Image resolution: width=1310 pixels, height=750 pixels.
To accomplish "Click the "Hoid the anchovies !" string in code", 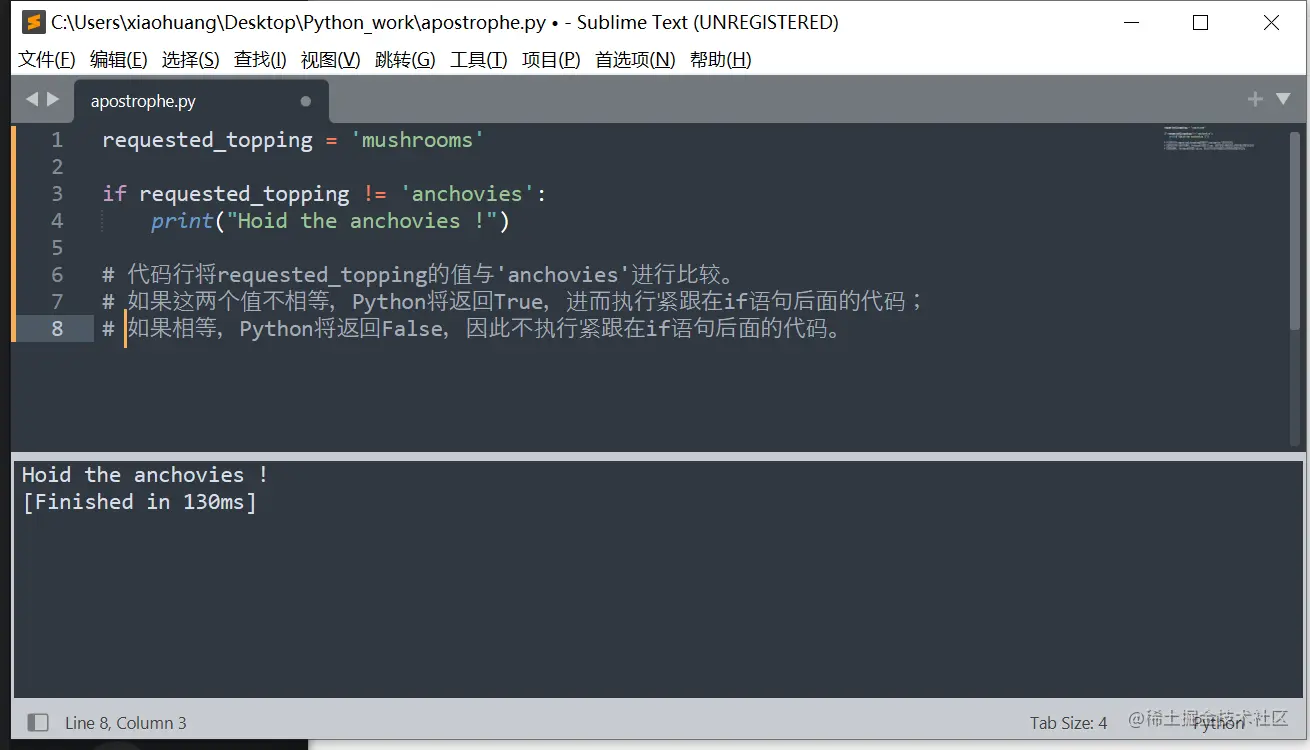I will (x=362, y=221).
